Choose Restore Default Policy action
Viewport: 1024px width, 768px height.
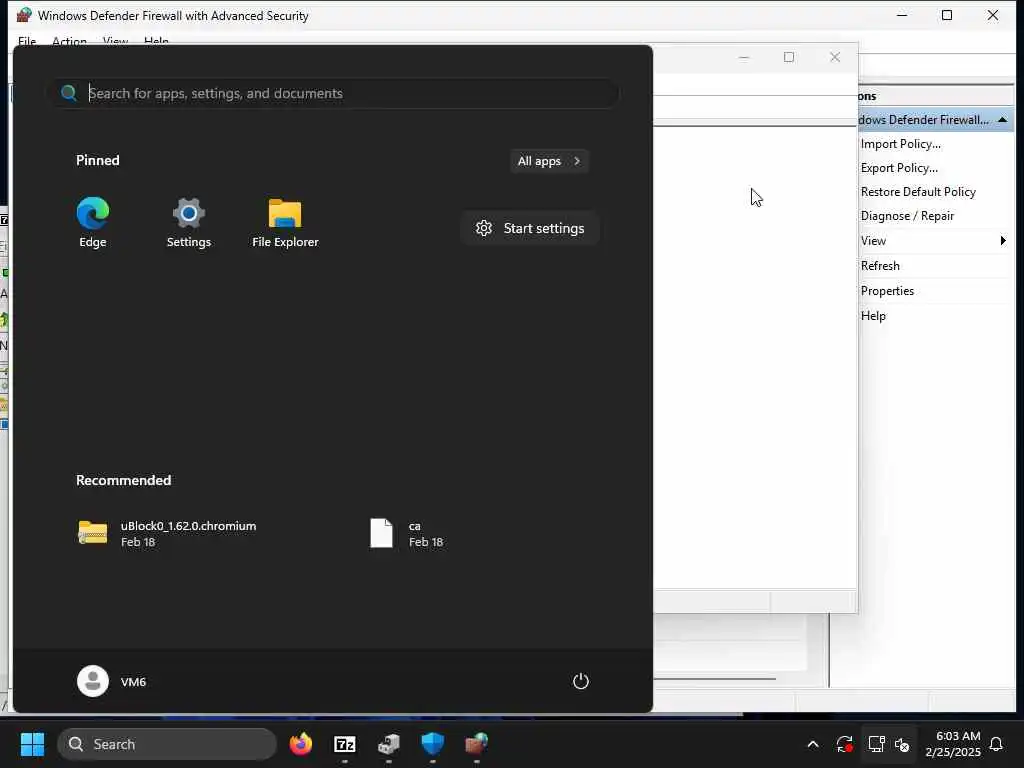click(x=918, y=191)
